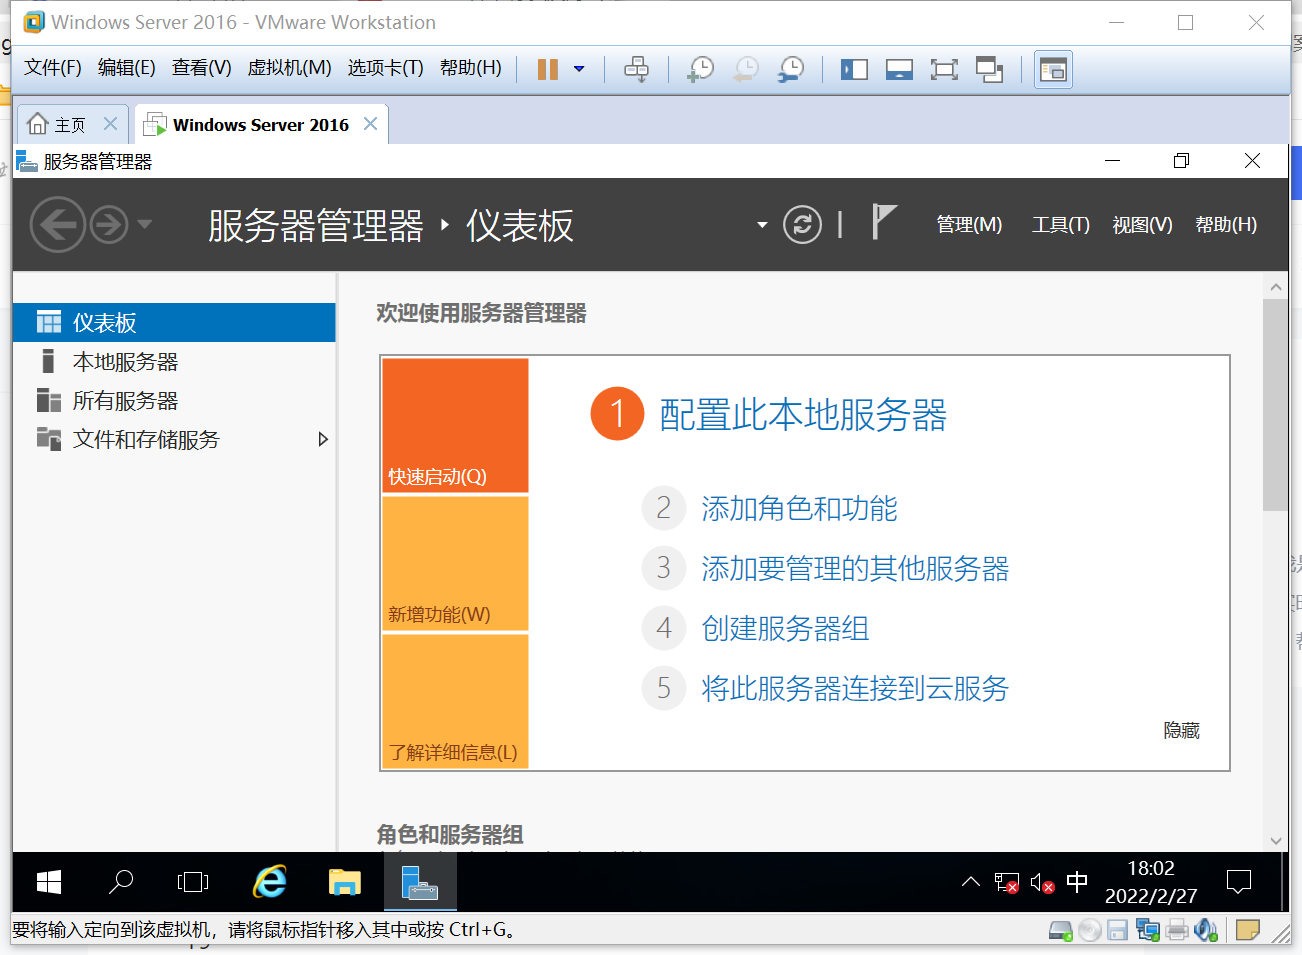
Task: Open VMware 帮助(H) menu in menu bar
Action: [471, 68]
